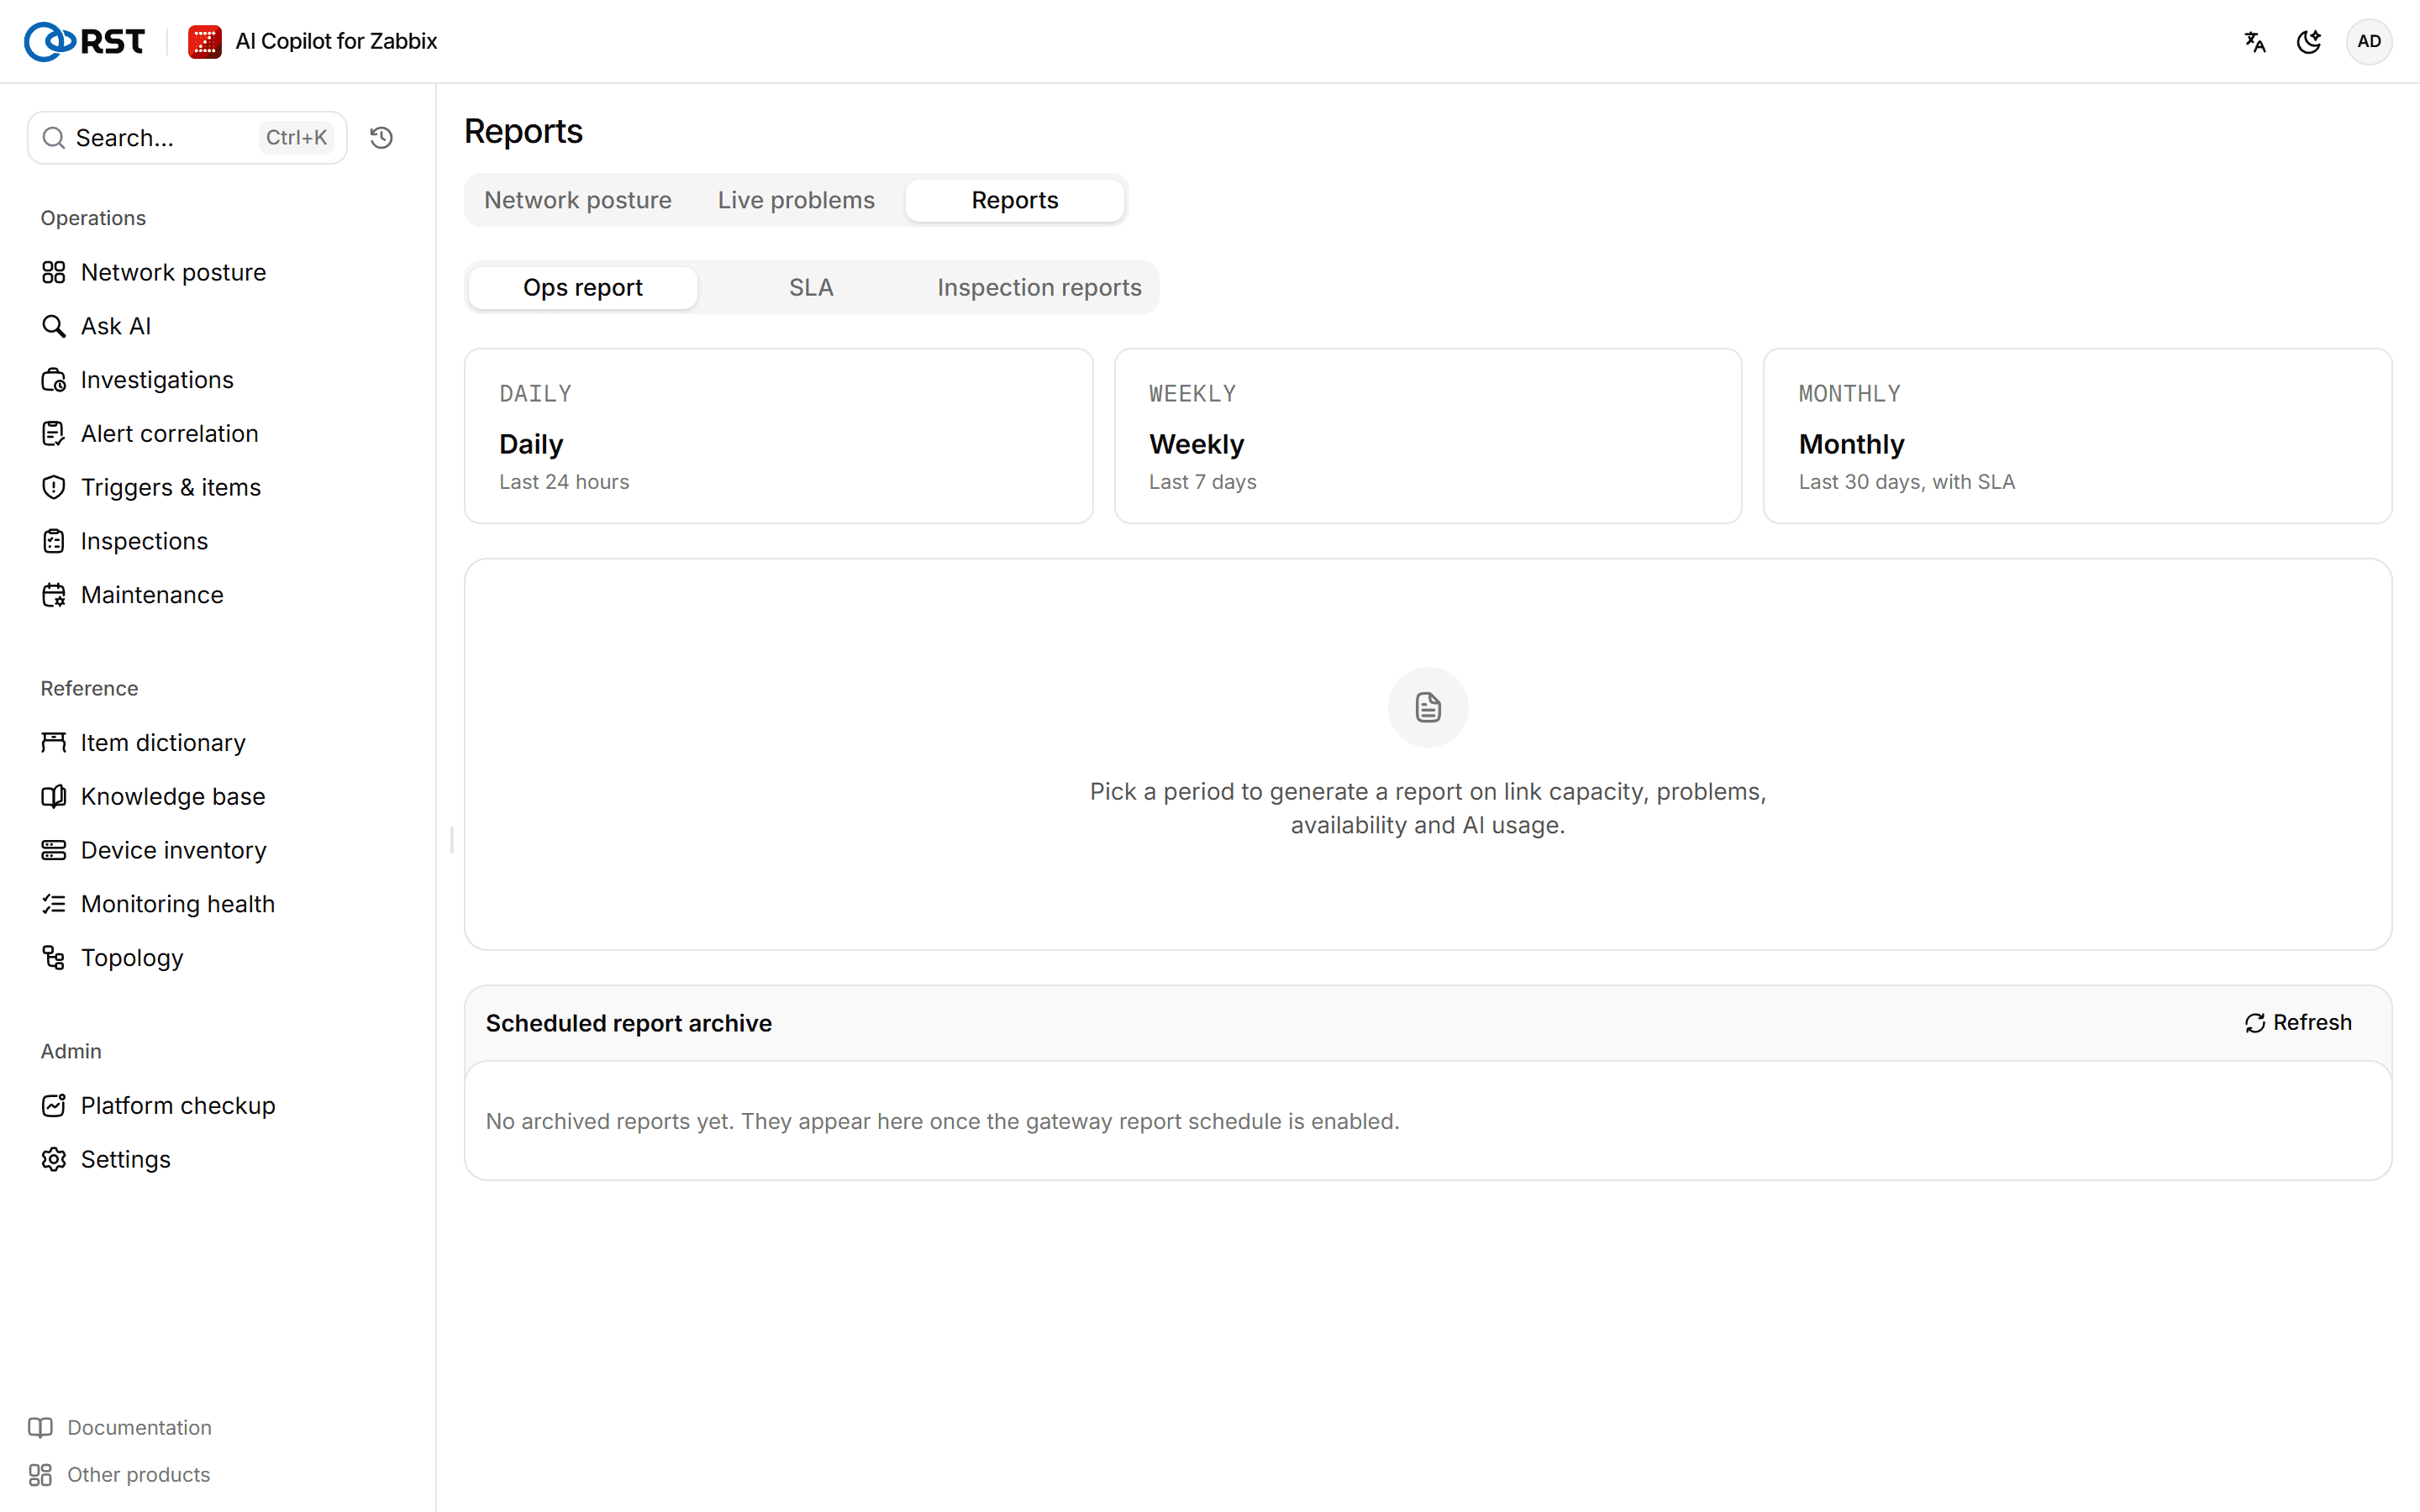Switch to the Live problems tab
Image resolution: width=2420 pixels, height=1512 pixels.
click(796, 200)
